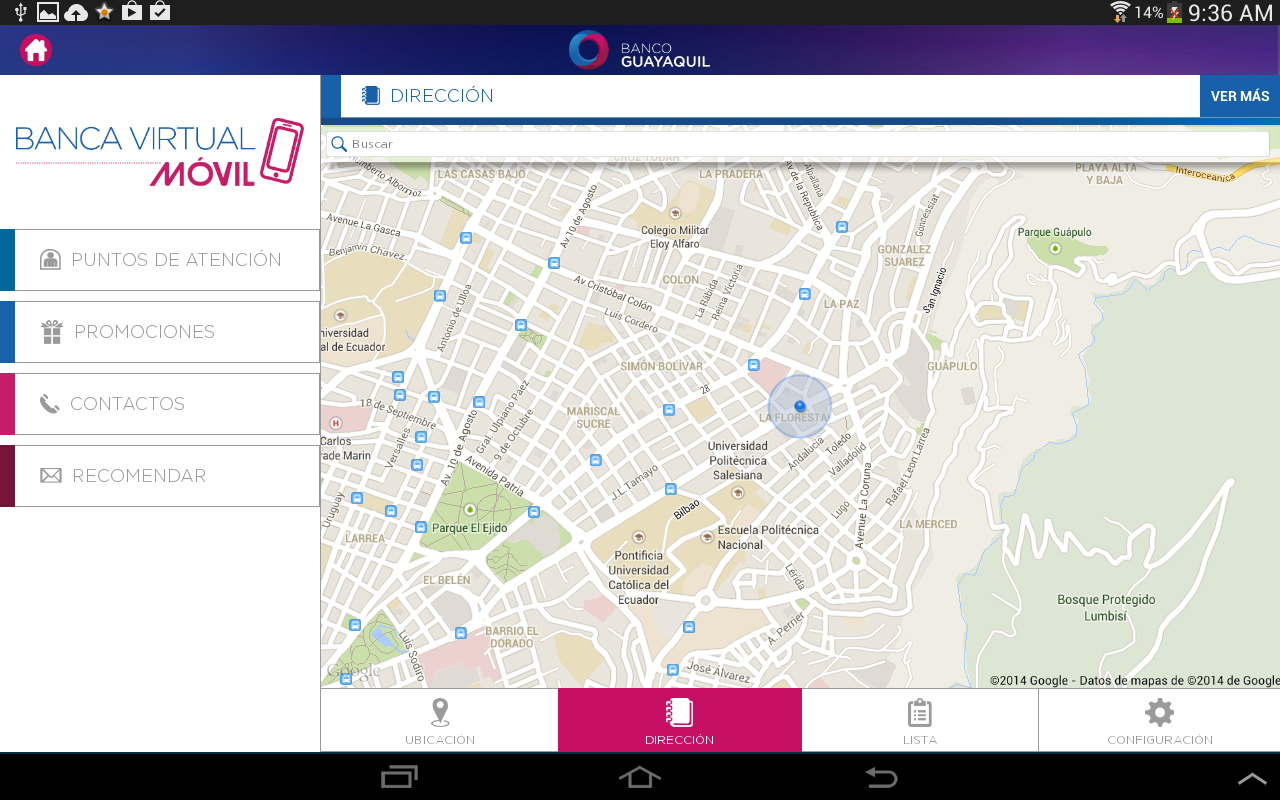Tap the "PLAYA ALTA Y BAJA" map label
The width and height of the screenshot is (1280, 800).
1106,174
